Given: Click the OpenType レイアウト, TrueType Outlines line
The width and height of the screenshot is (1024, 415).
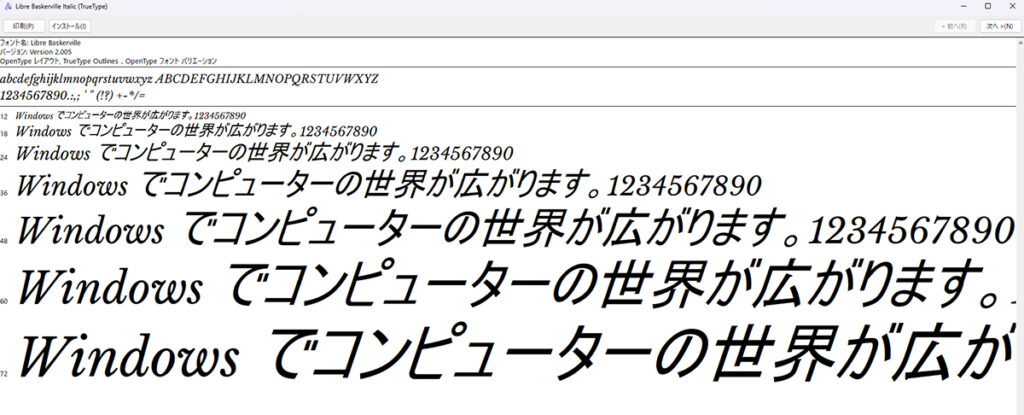Looking at the screenshot, I should pos(108,60).
